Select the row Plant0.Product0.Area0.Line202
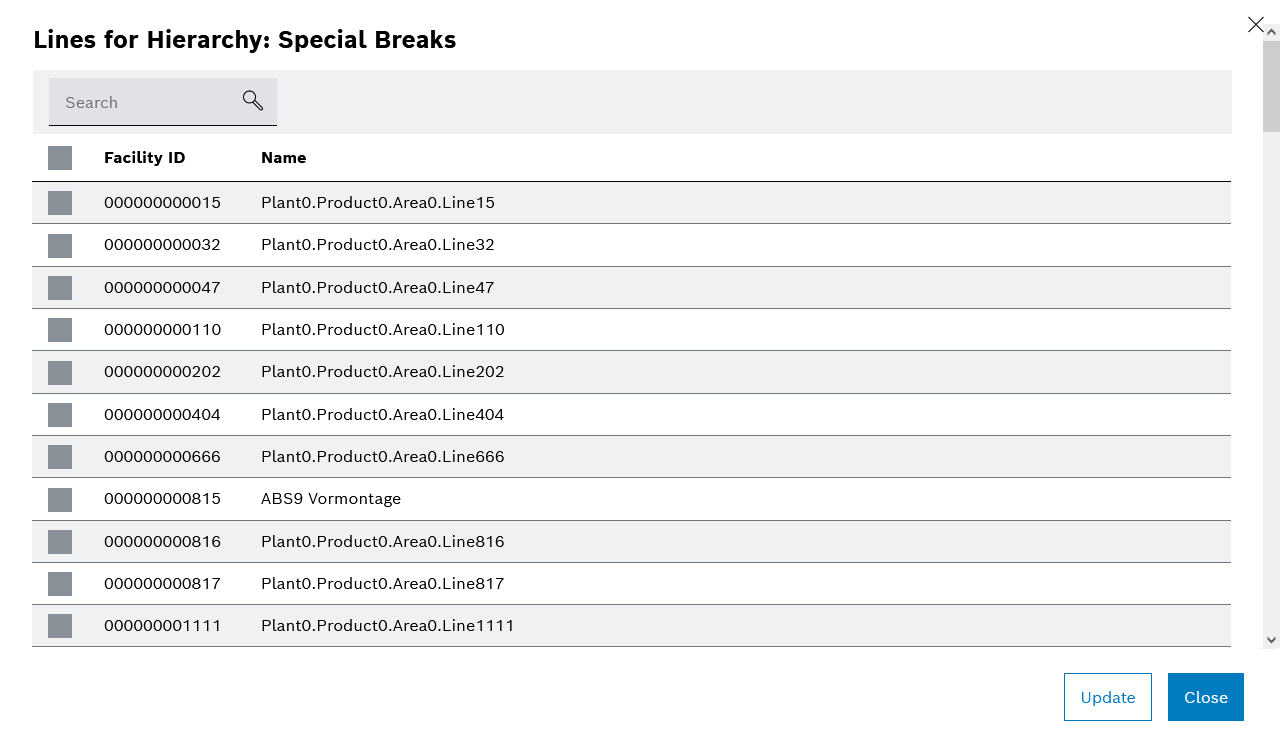Image resolution: width=1280 pixels, height=753 pixels. pyautogui.click(x=382, y=371)
